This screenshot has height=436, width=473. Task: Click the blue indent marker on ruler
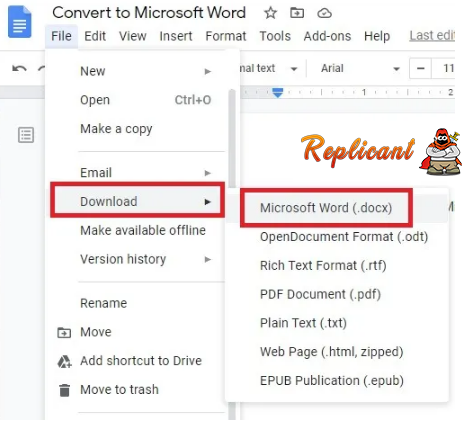point(278,92)
